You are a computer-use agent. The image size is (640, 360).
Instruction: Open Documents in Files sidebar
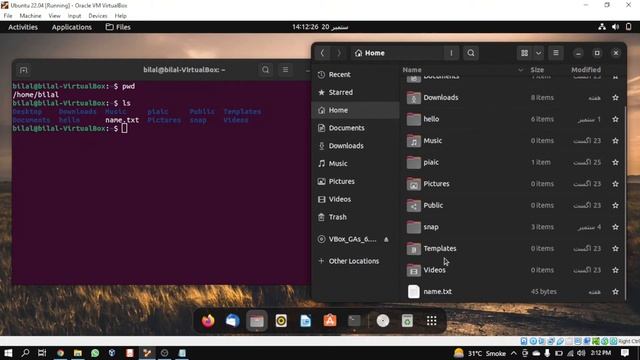pyautogui.click(x=355, y=128)
